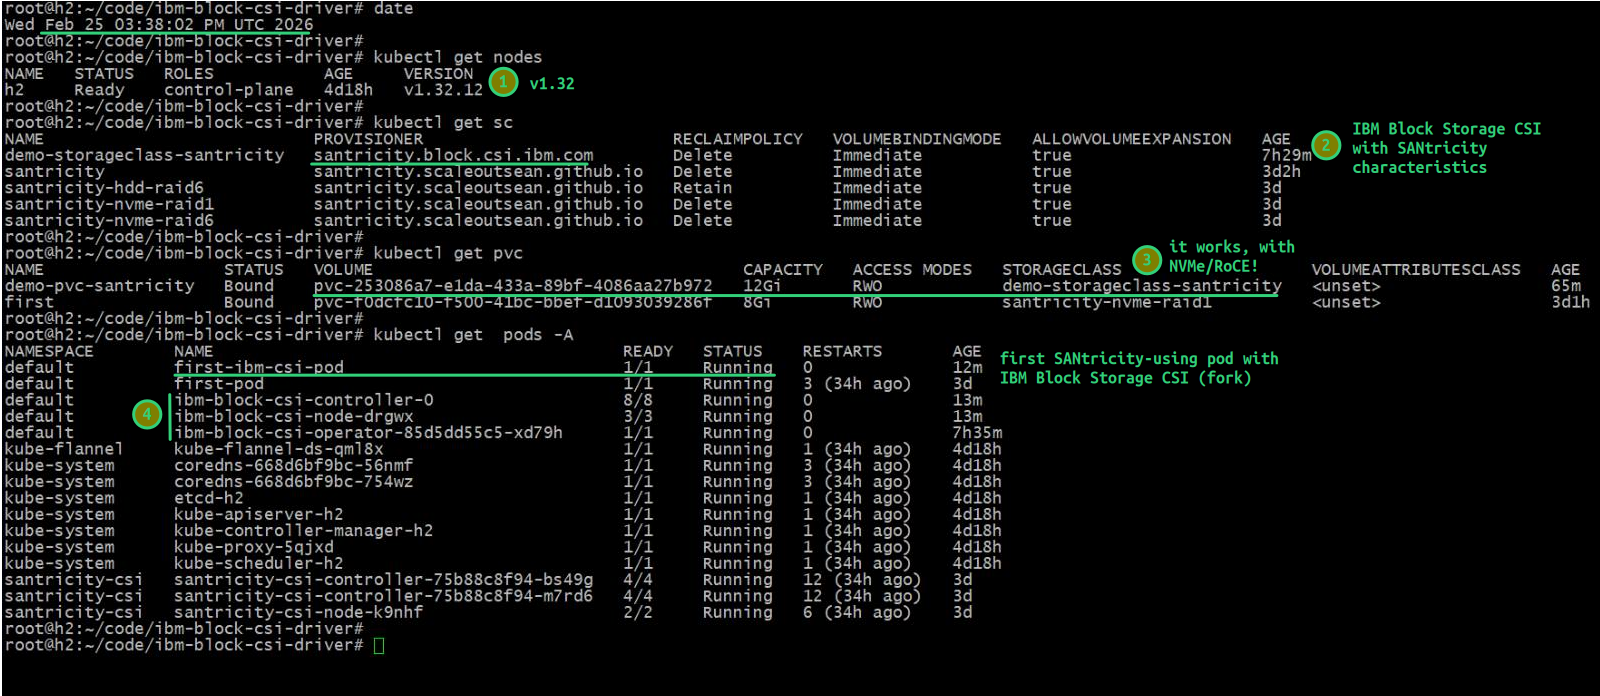The width and height of the screenshot is (1600, 696).
Task: Click pod 'kube-controller-manager-h2'
Action: point(304,531)
